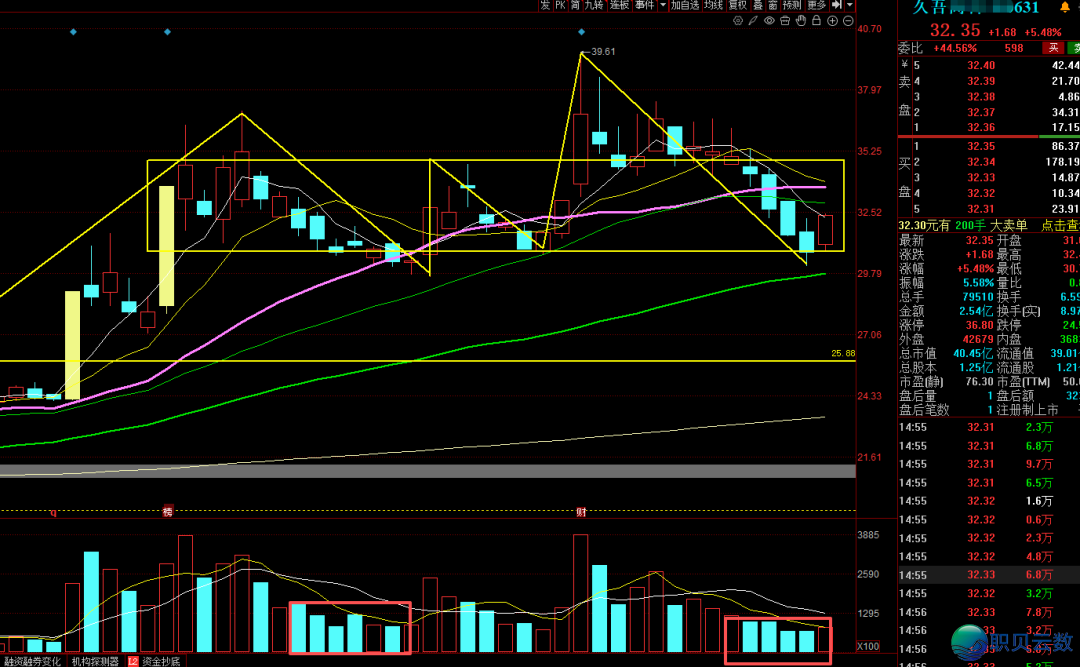This screenshot has width=1080, height=667.
Task: Switch to 融资融券变化 tab
Action: [x=32, y=661]
